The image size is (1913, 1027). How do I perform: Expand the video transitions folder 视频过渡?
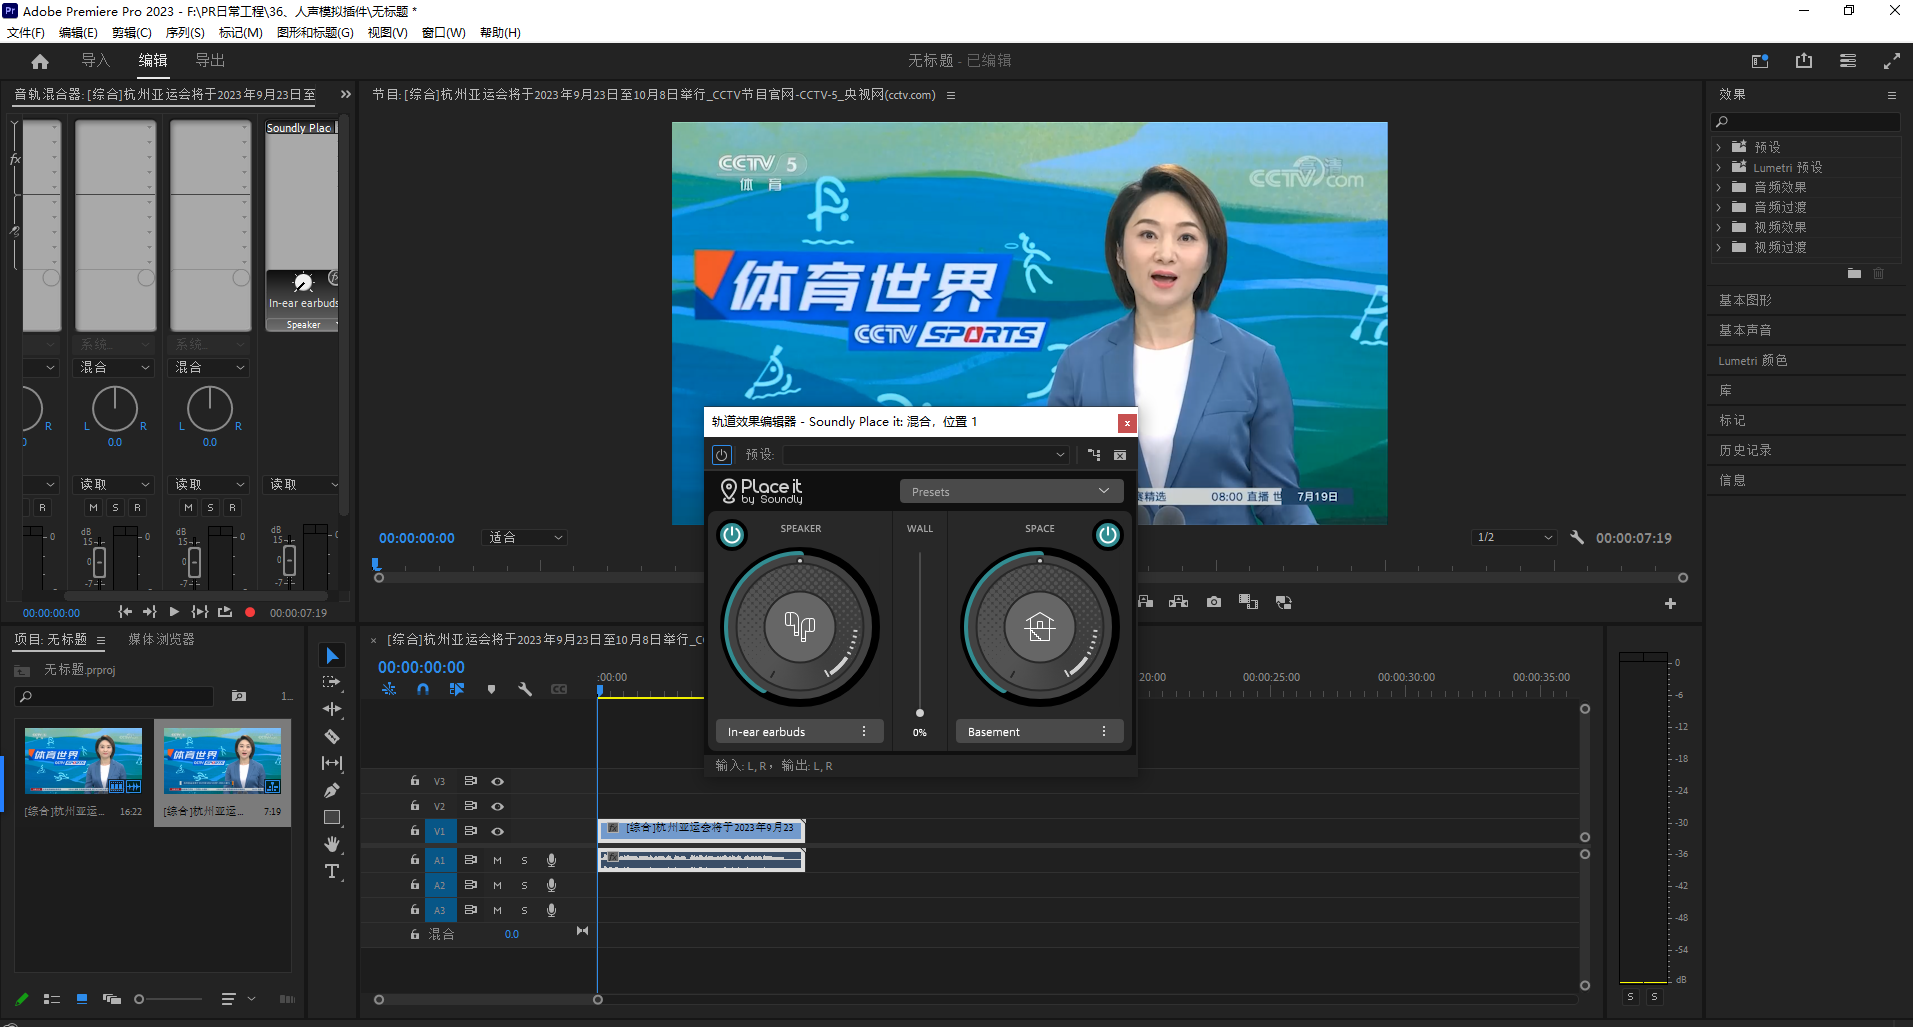click(1719, 247)
